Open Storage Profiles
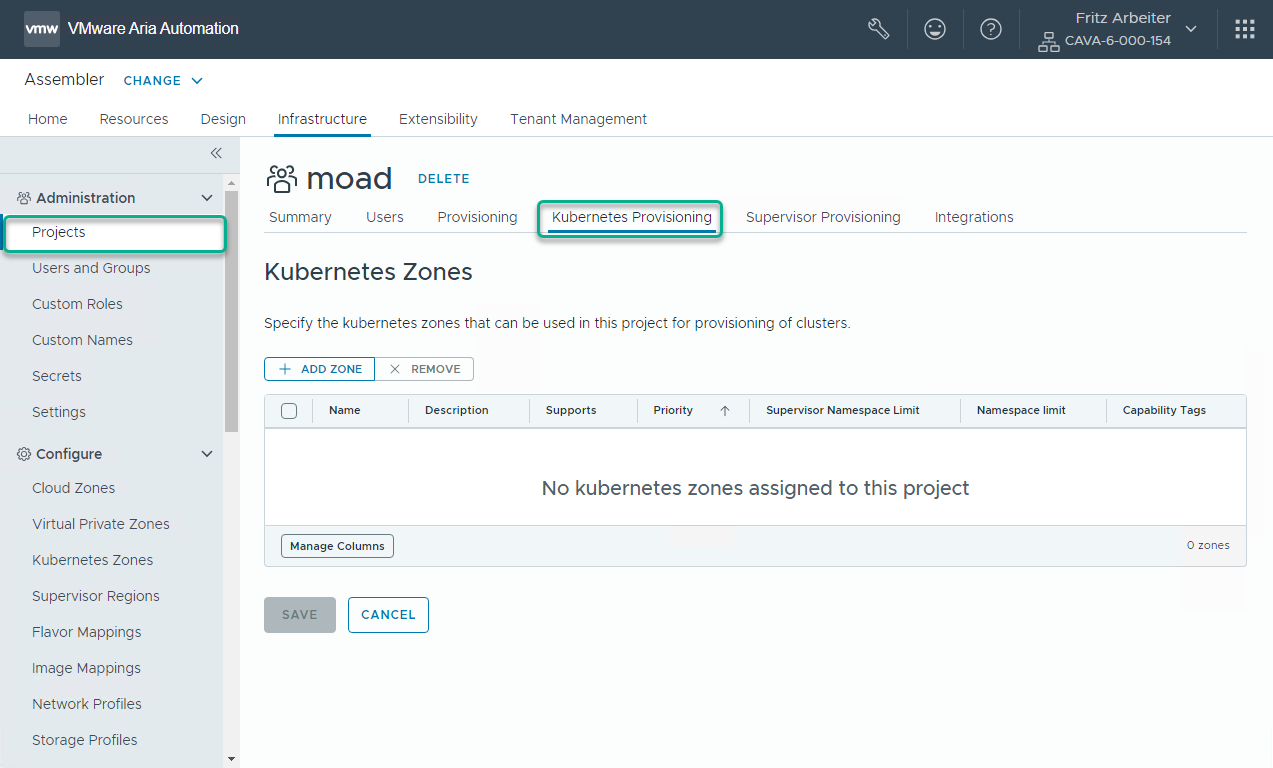 click(85, 740)
